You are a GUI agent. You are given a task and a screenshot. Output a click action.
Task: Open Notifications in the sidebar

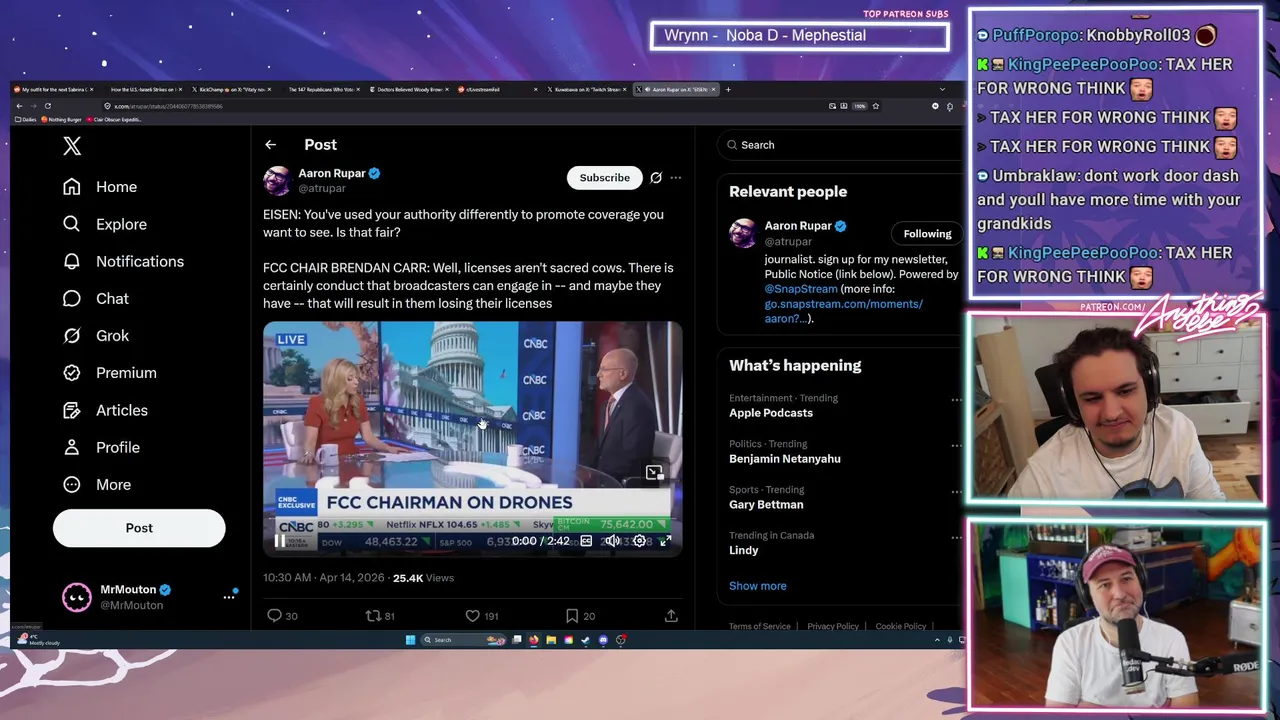coord(123,261)
